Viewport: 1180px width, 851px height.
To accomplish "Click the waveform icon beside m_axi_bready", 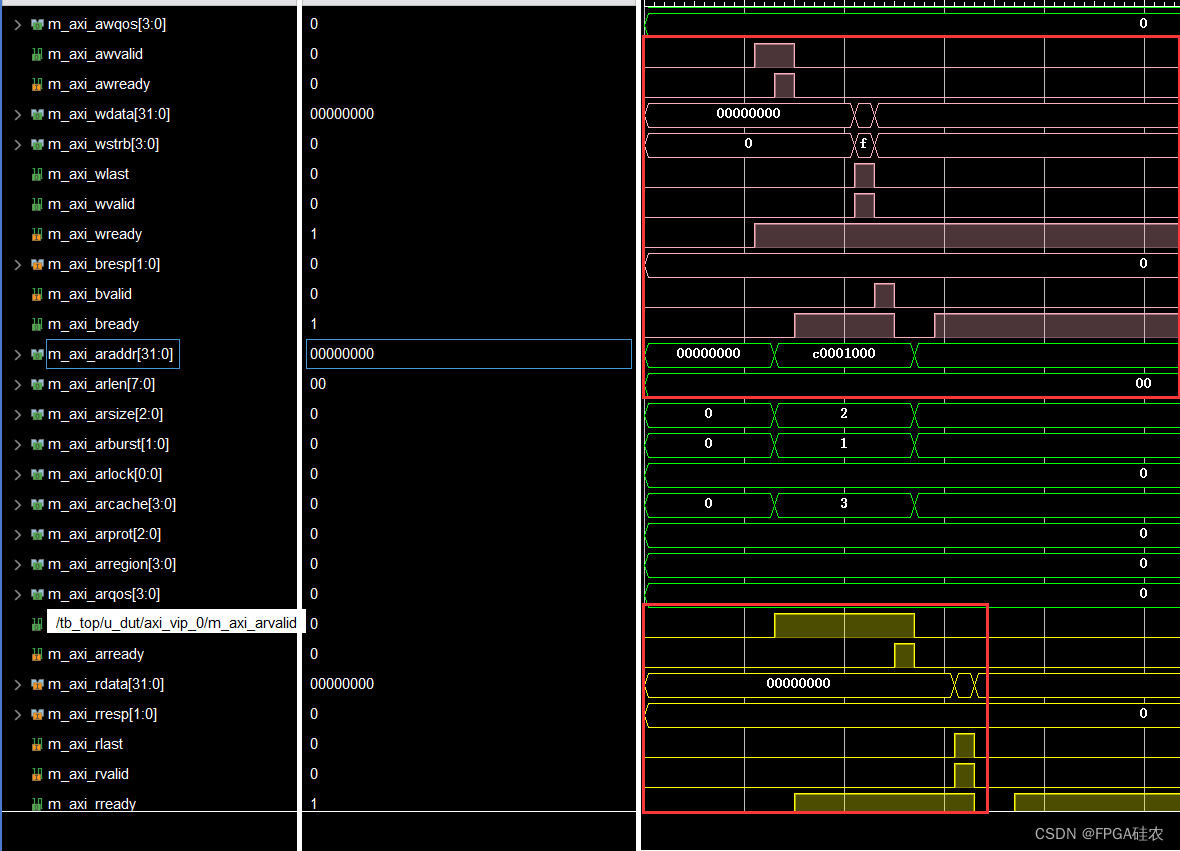I will (x=37, y=324).
